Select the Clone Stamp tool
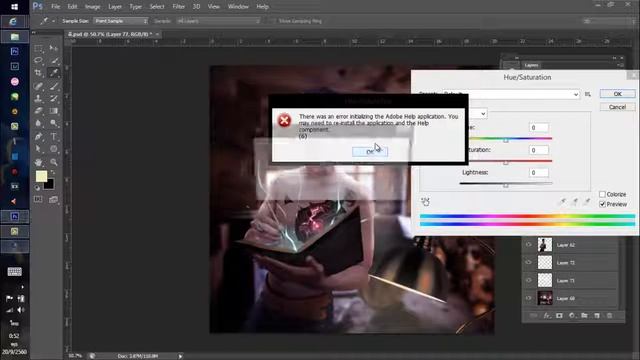 [38, 98]
